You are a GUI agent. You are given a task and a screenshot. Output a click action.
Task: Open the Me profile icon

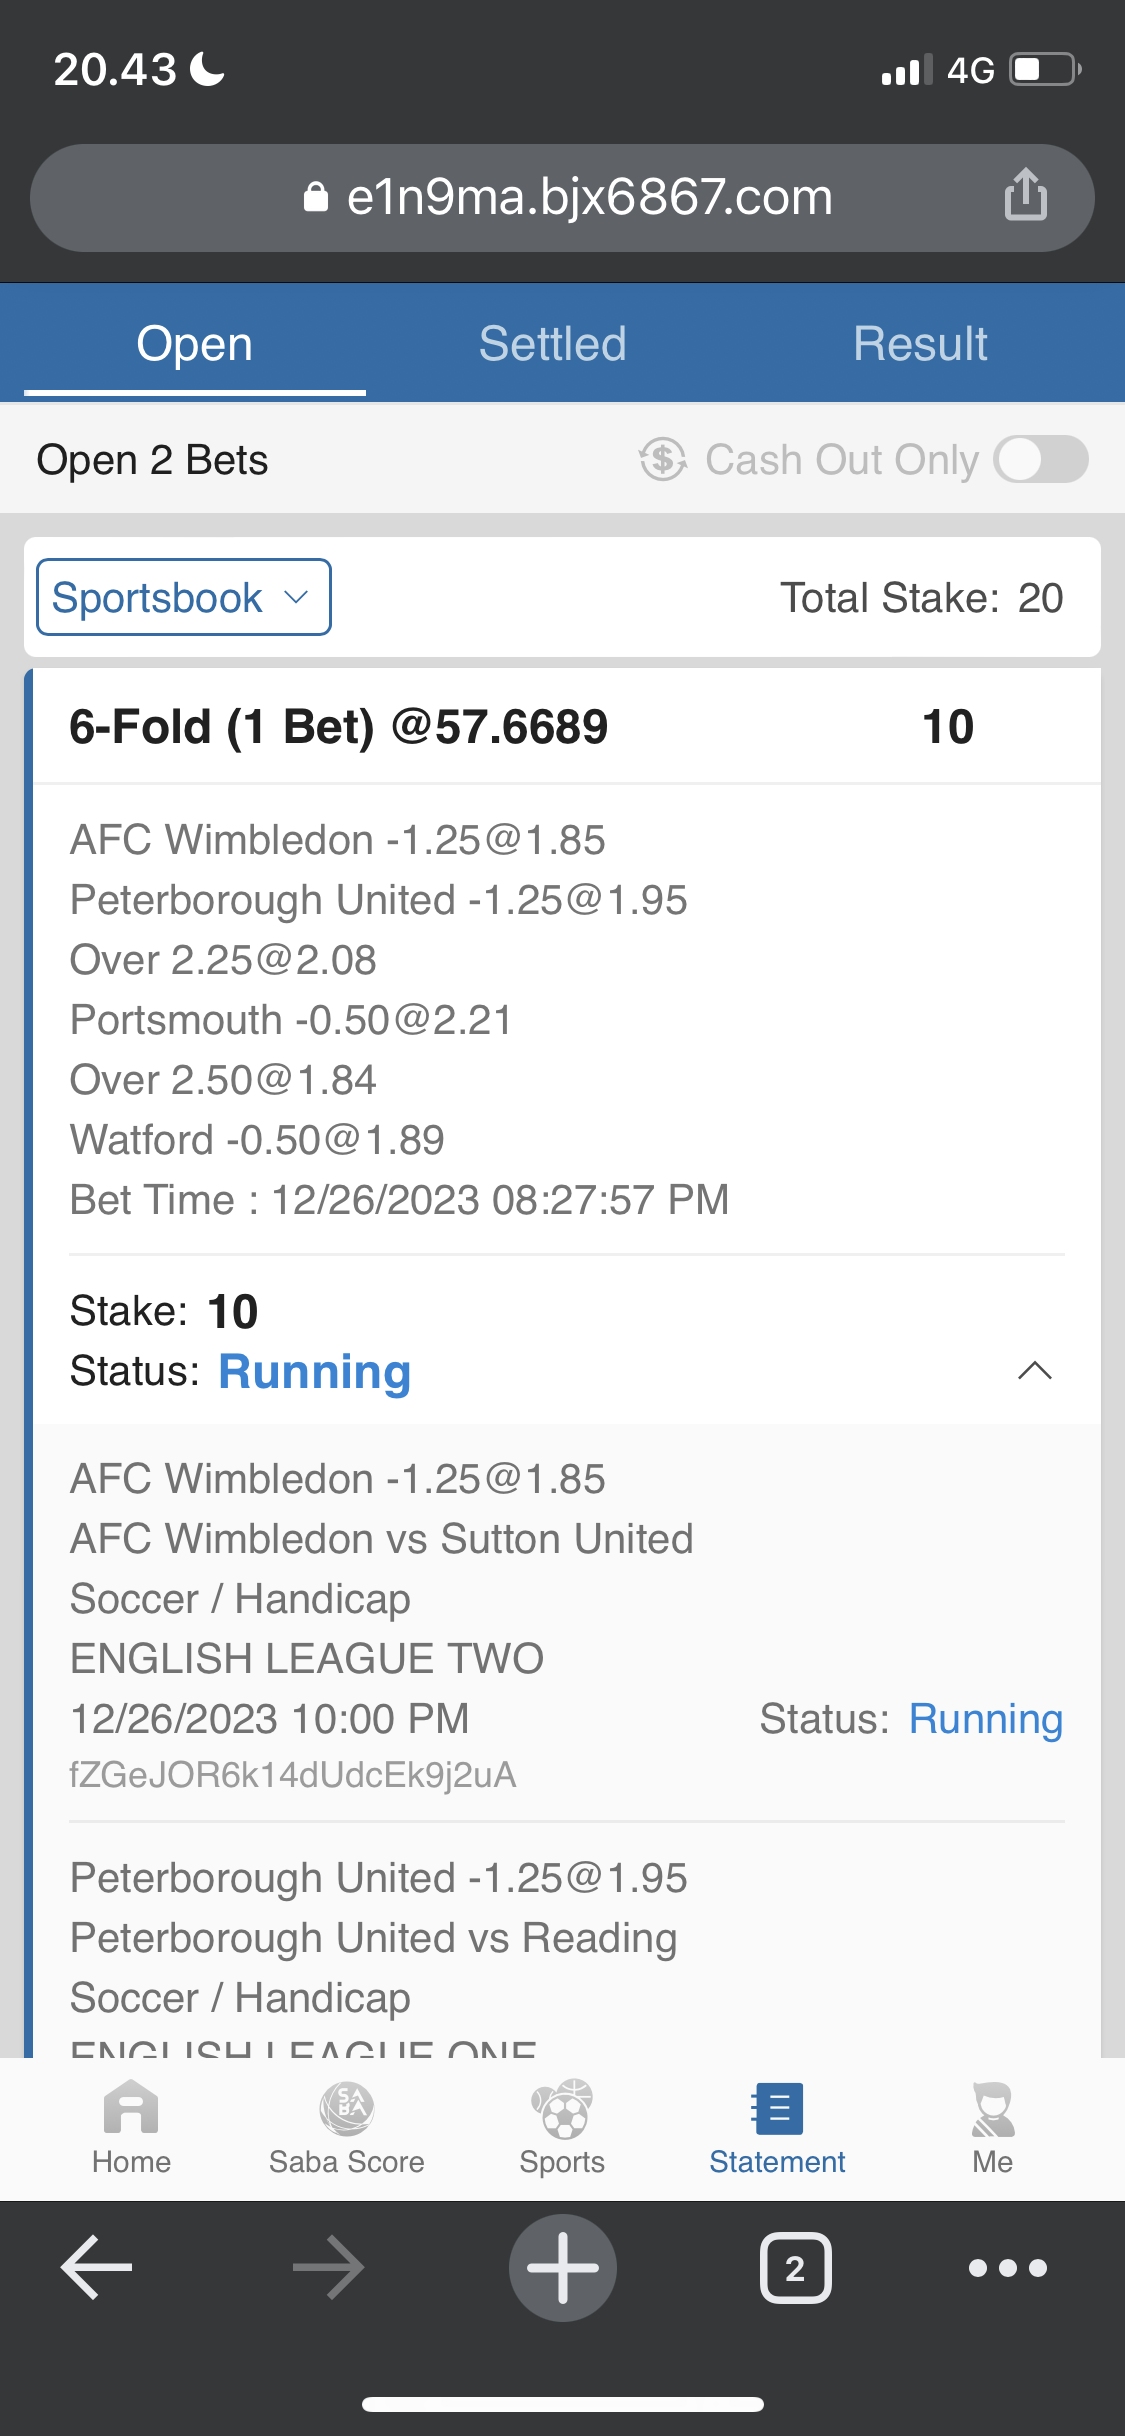tap(992, 2109)
